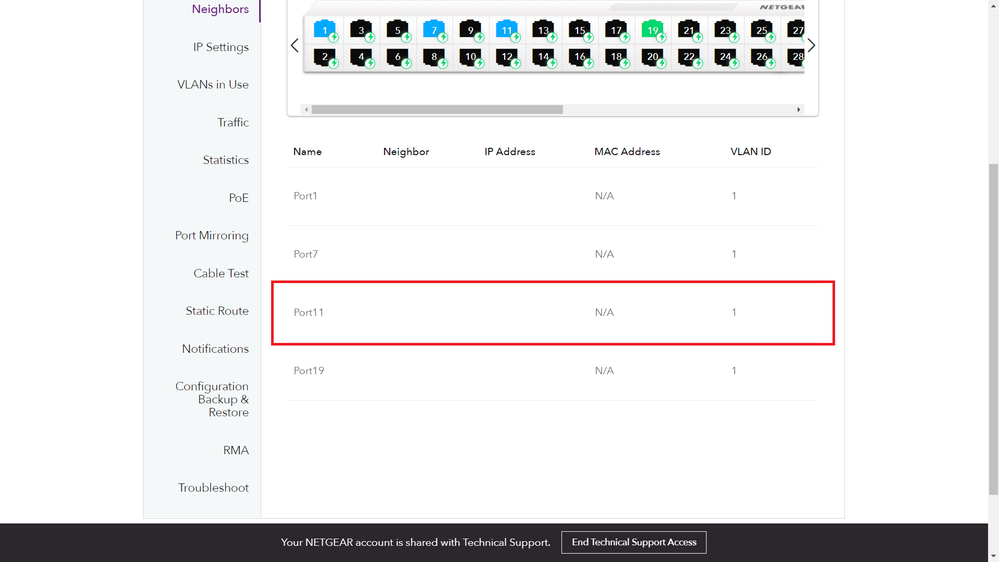Select port 21 on the switch diagram
The image size is (999, 562).
pyautogui.click(x=689, y=30)
